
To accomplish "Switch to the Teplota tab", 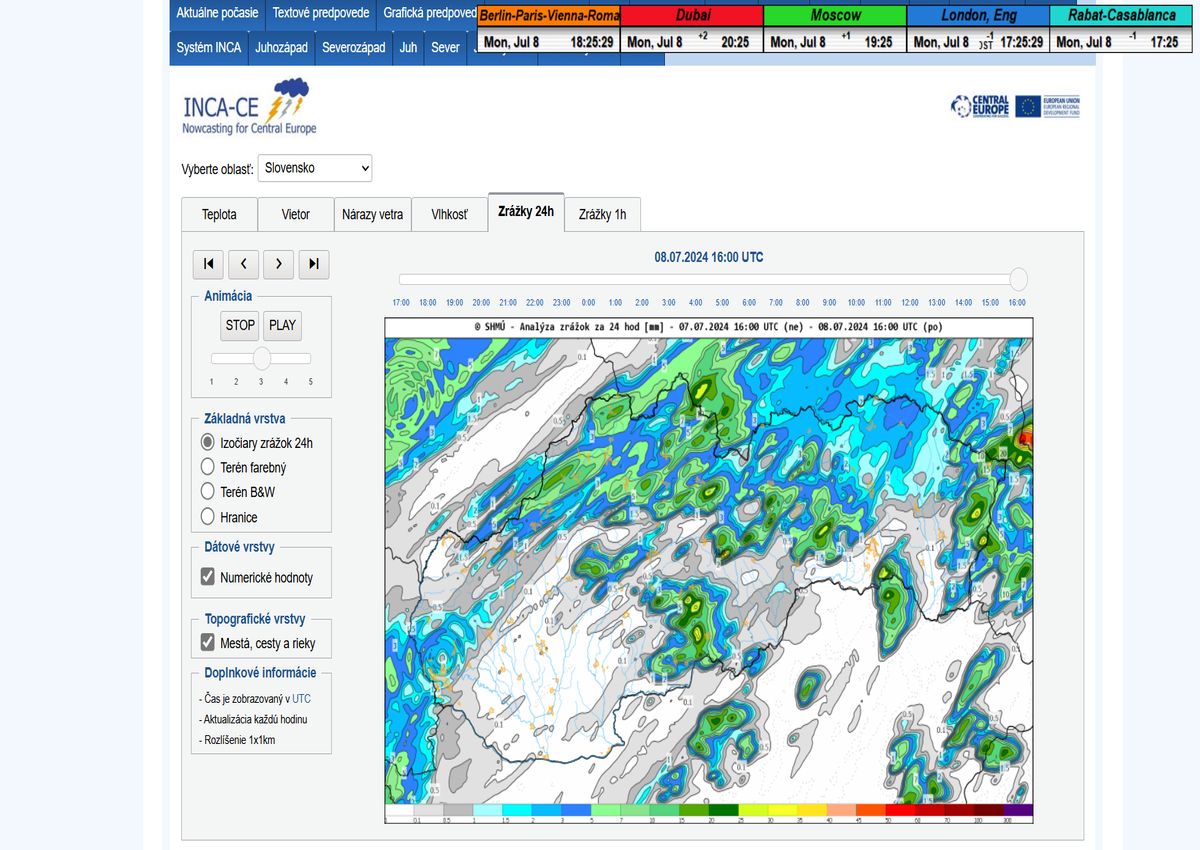I will pos(219,214).
